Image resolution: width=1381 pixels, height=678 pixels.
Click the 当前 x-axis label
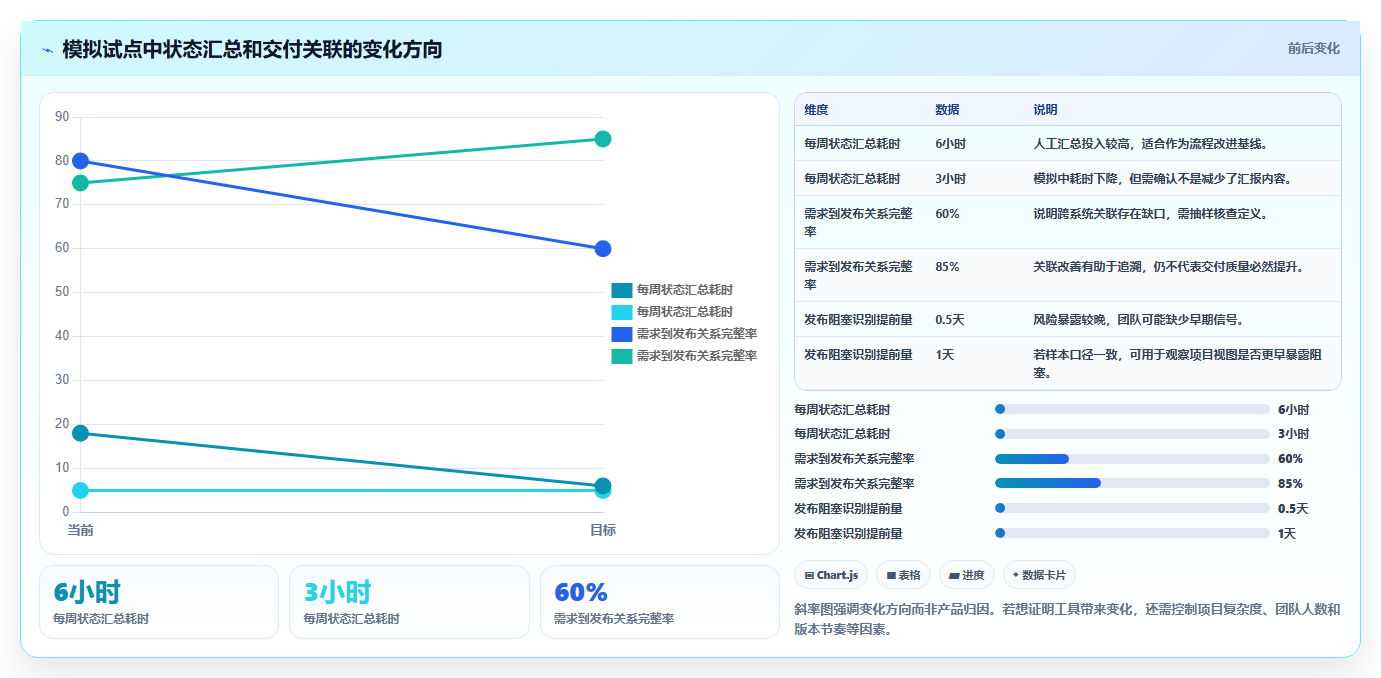[x=81, y=530]
